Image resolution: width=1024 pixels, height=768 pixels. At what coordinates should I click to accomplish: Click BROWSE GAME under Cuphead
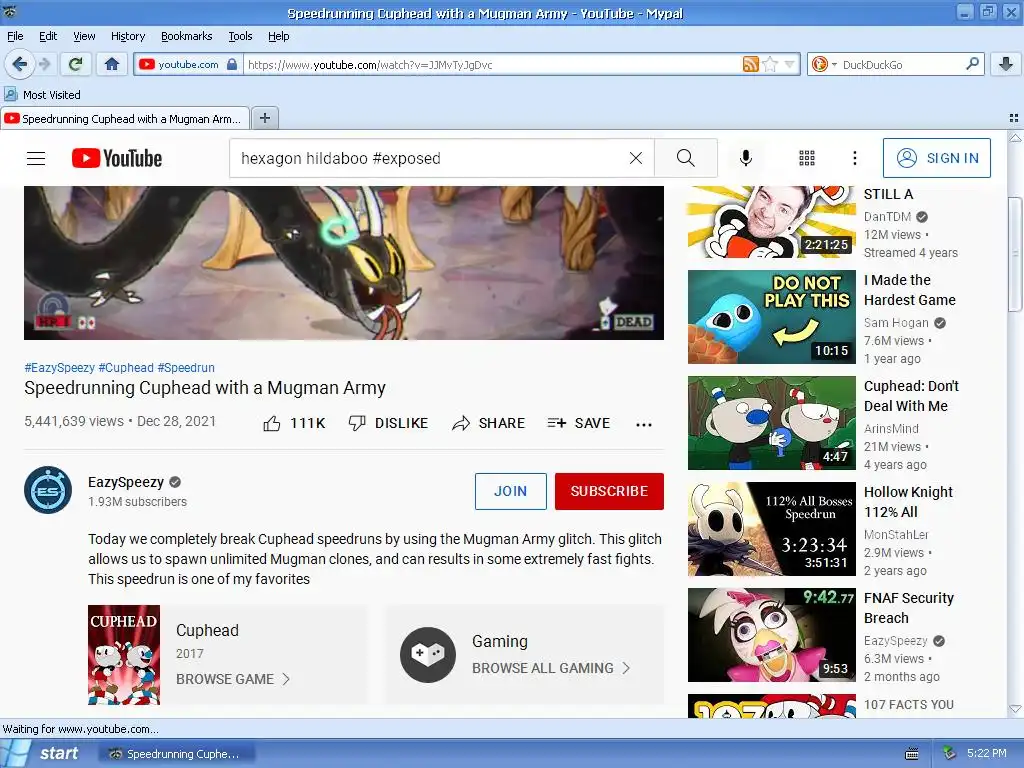232,679
